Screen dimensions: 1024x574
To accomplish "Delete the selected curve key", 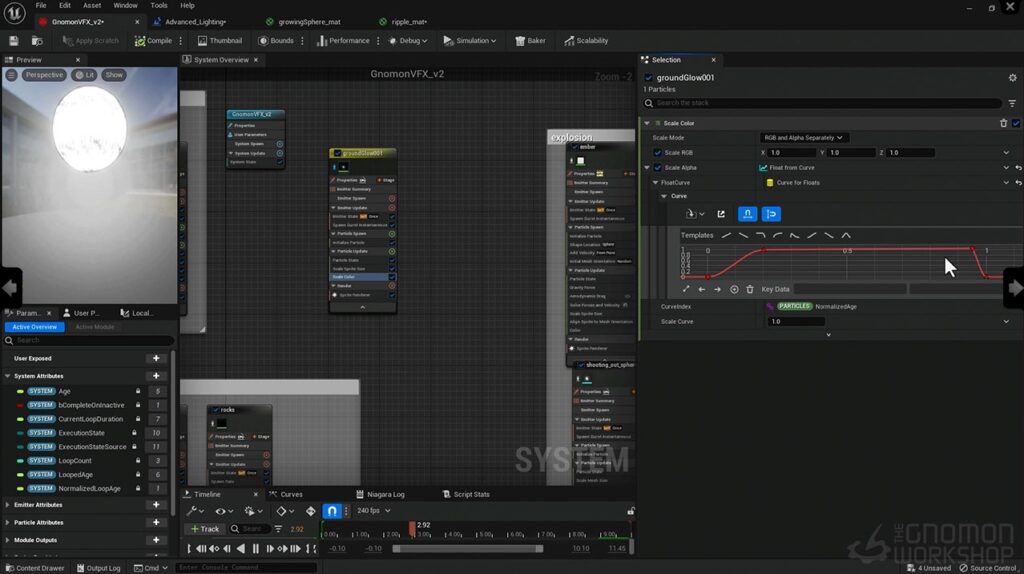I will point(750,289).
